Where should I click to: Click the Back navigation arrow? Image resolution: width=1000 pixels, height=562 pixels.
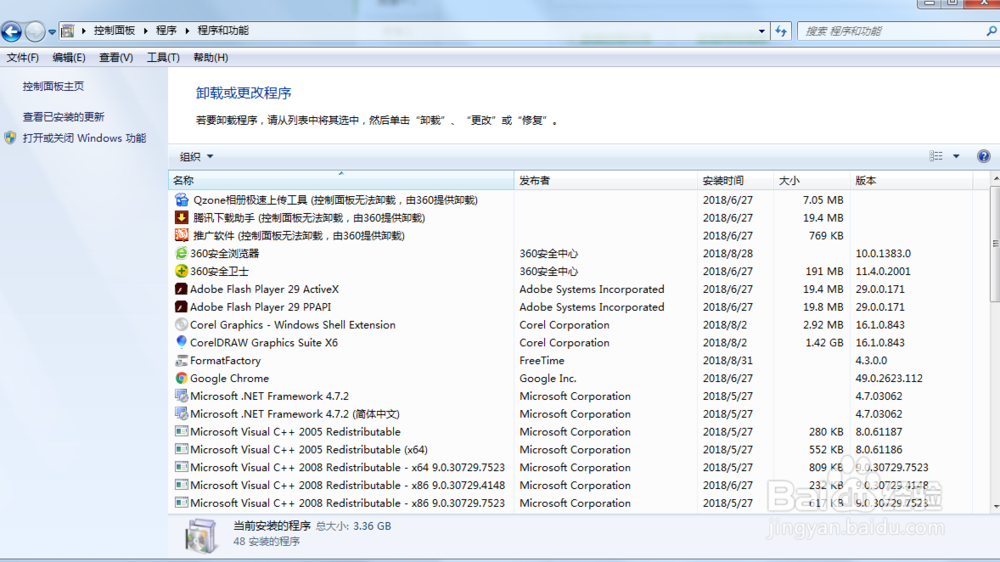(11, 31)
